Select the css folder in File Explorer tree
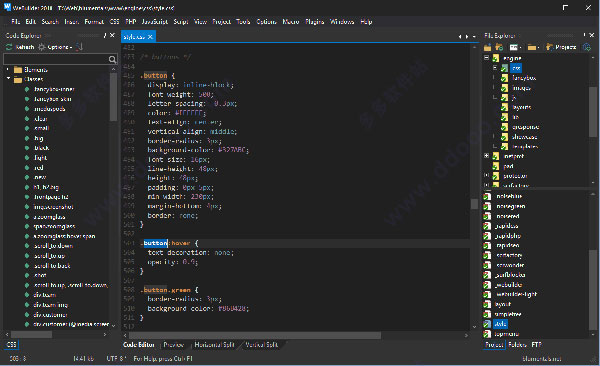Image resolution: width=600 pixels, height=366 pixels. pos(516,68)
